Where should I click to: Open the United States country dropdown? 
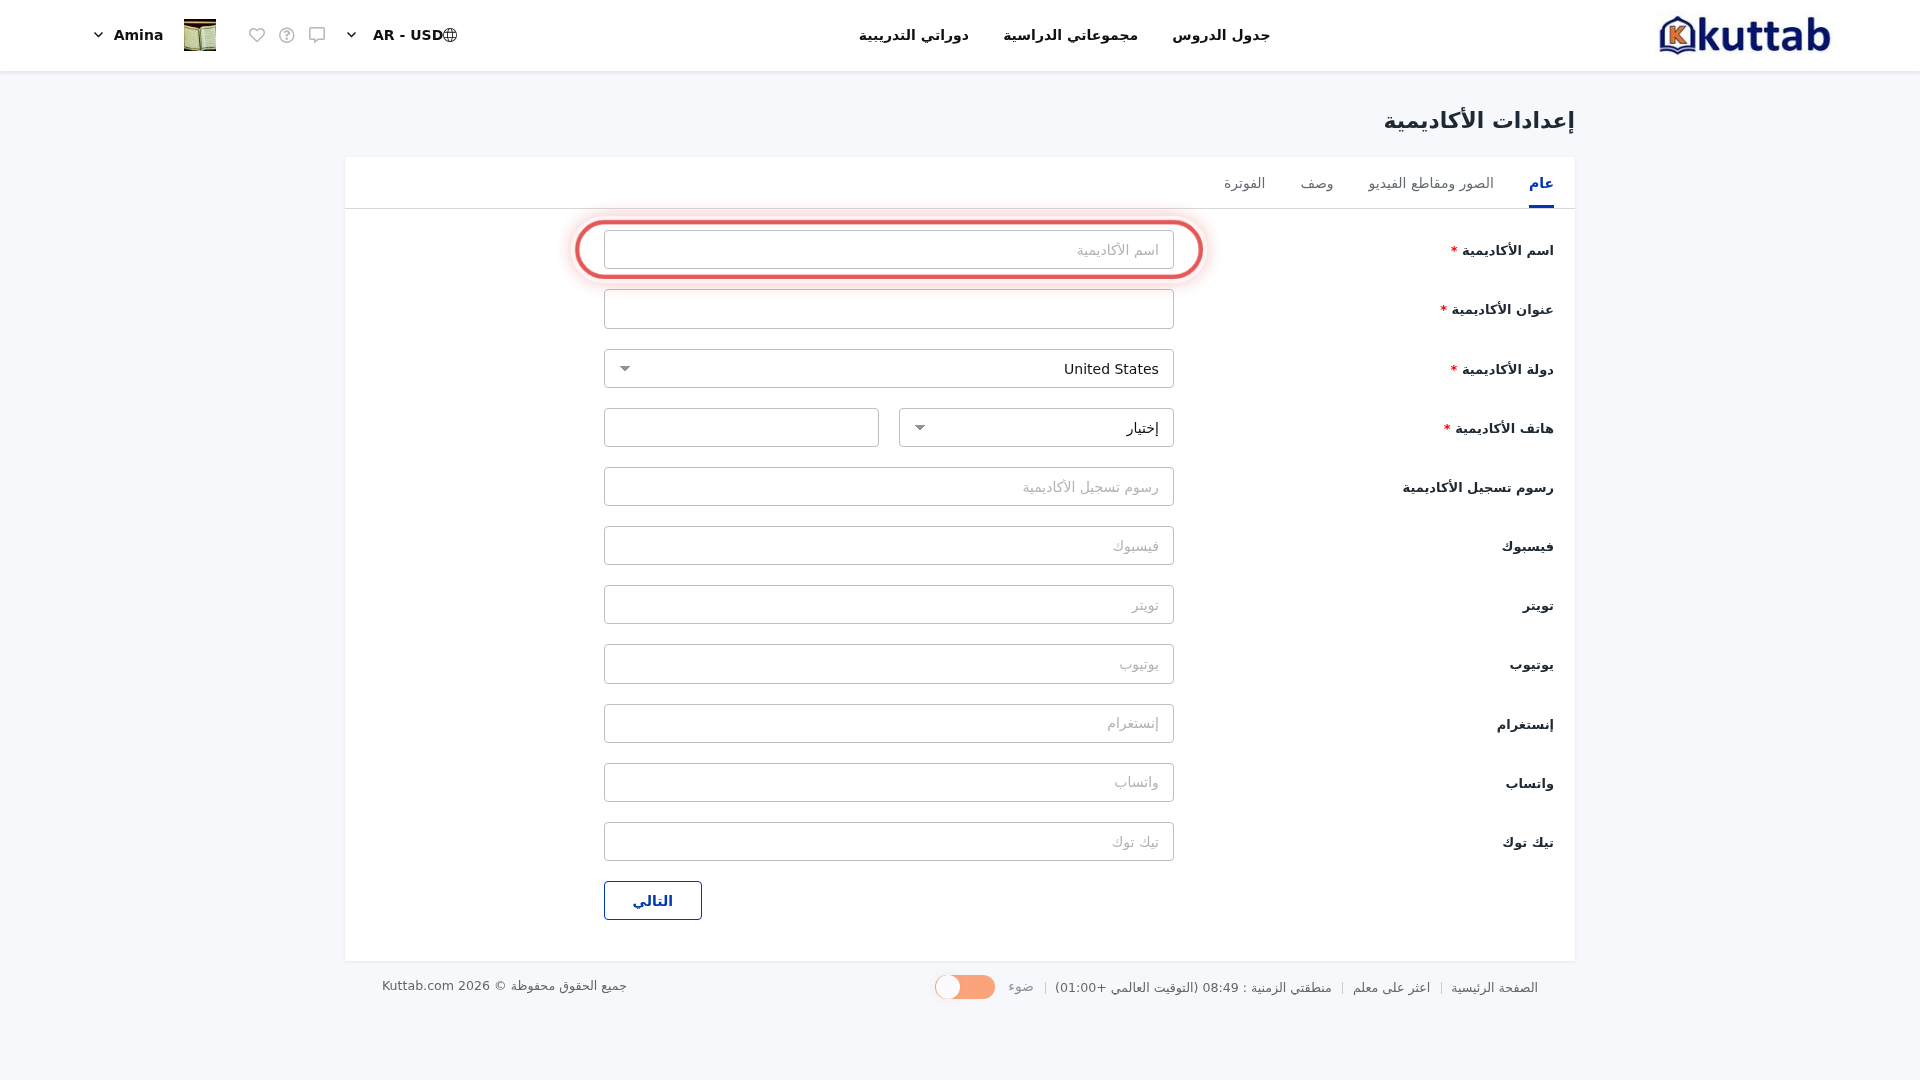pyautogui.click(x=889, y=369)
